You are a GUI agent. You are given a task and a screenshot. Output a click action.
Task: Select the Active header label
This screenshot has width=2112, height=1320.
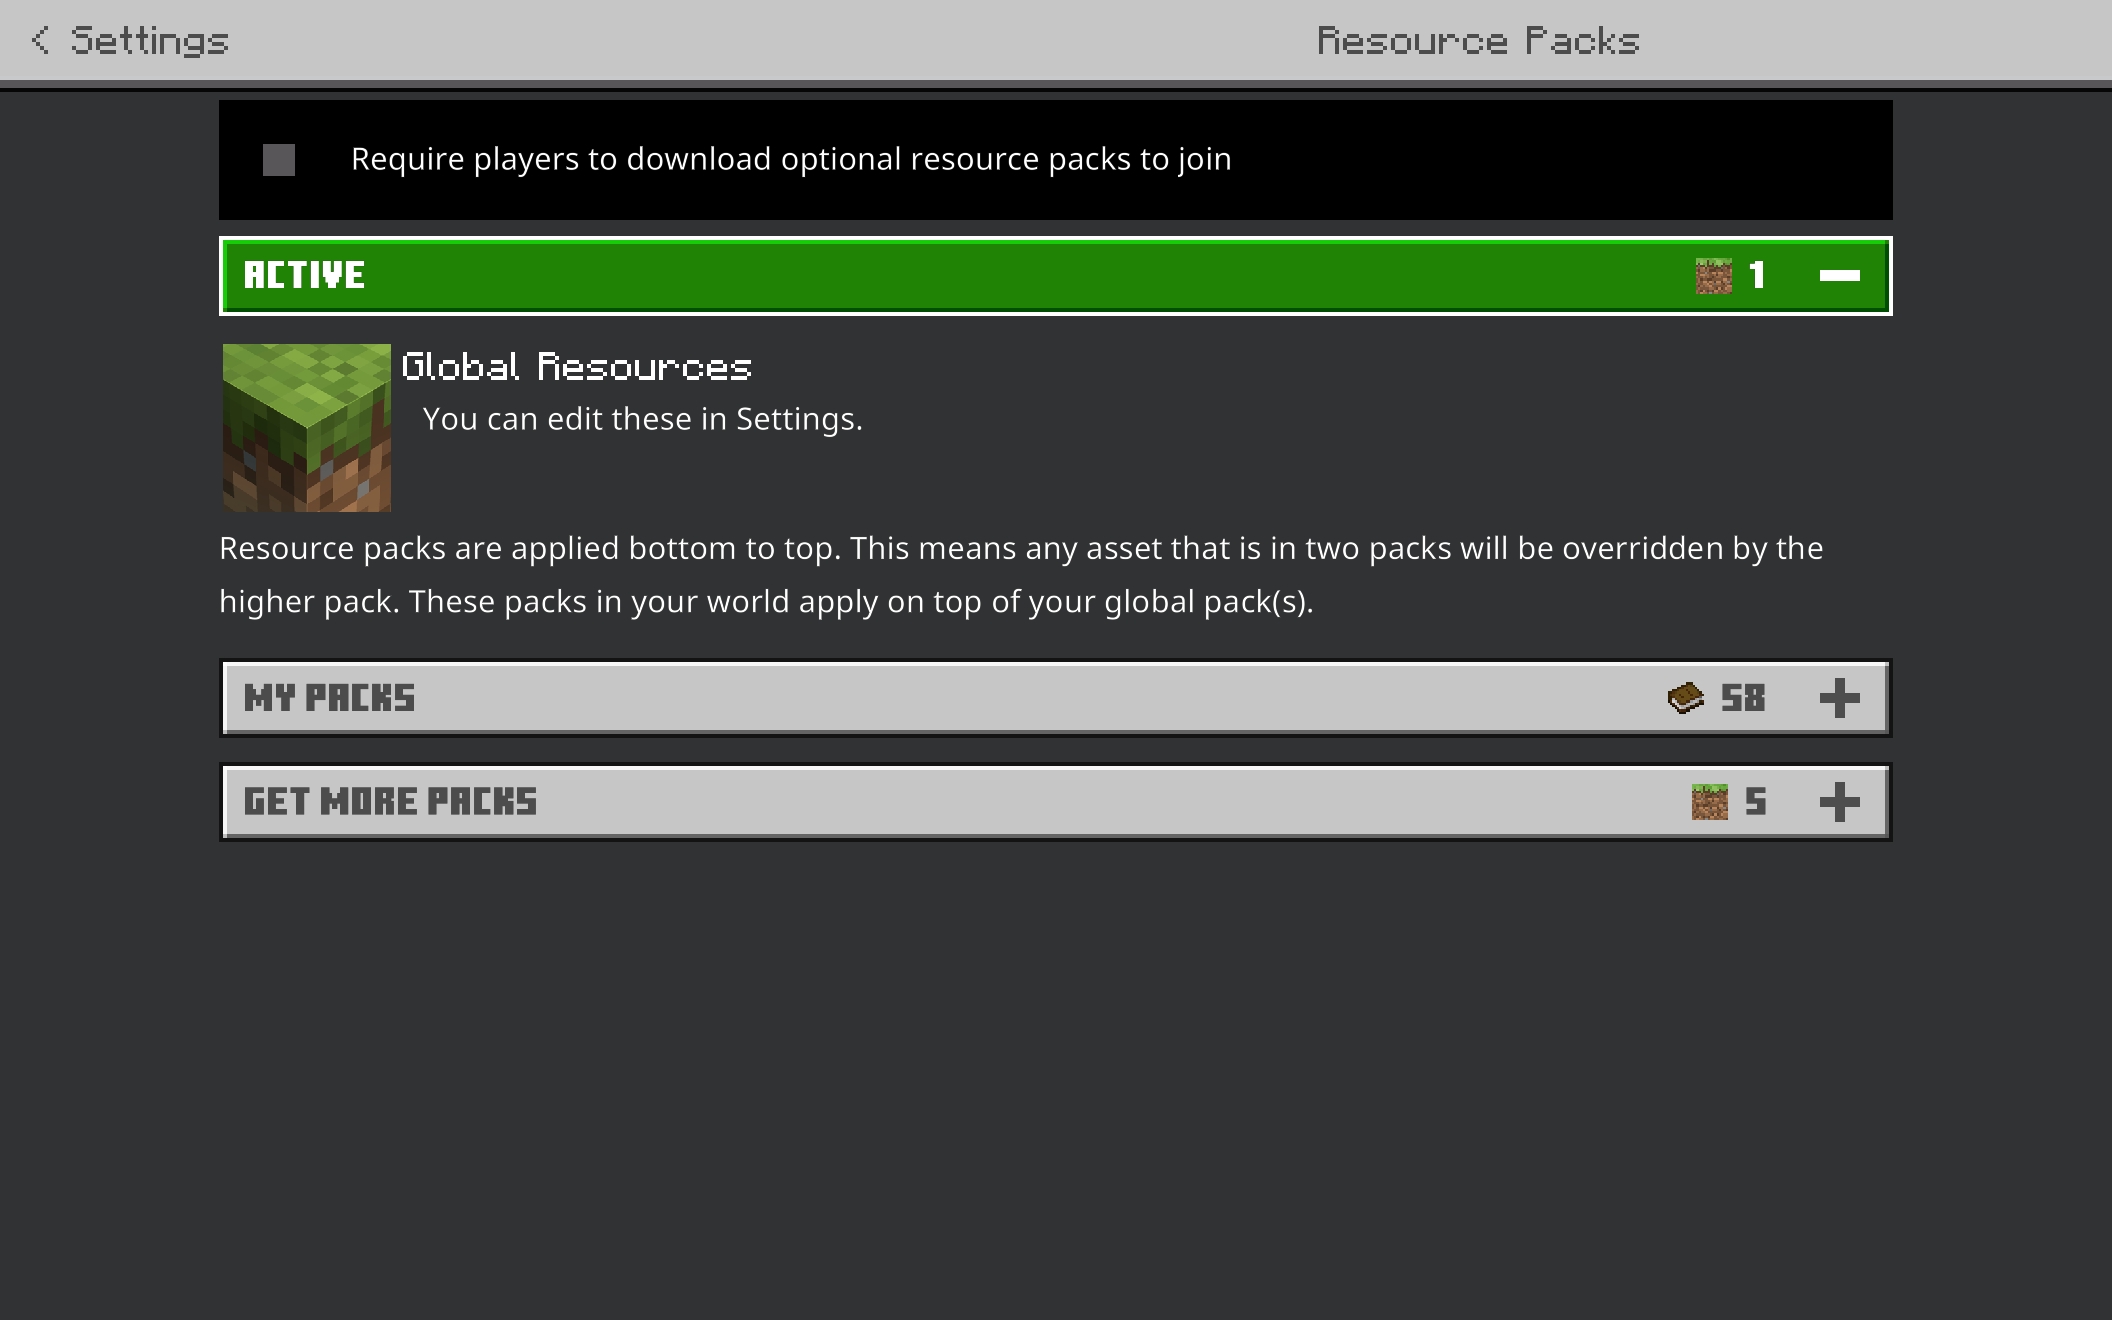tap(304, 275)
